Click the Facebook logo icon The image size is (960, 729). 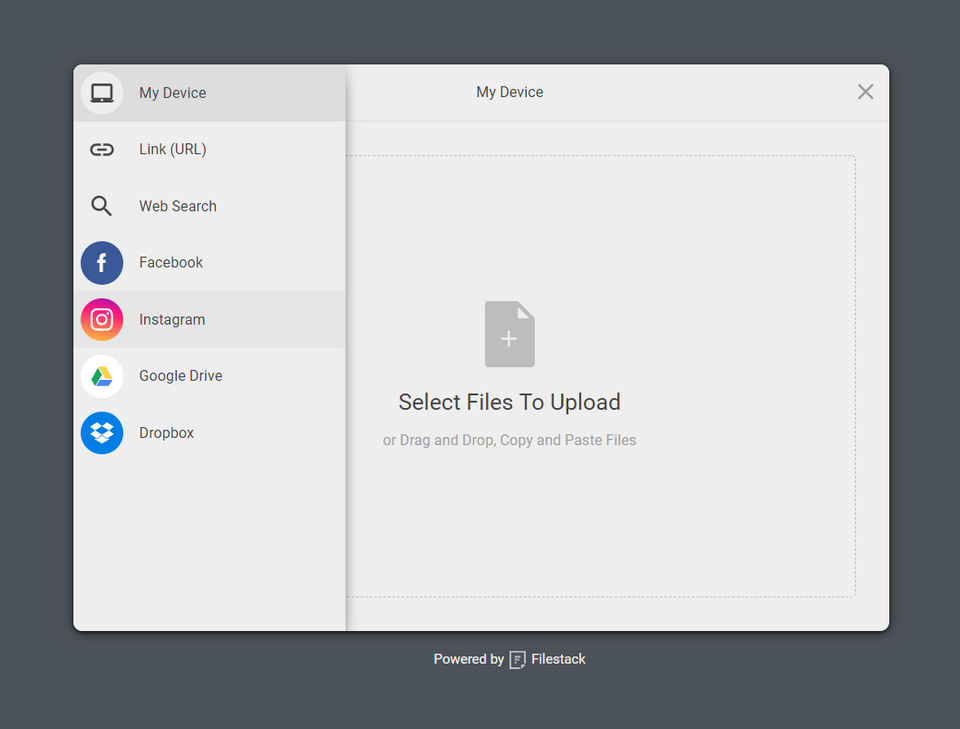tap(102, 263)
